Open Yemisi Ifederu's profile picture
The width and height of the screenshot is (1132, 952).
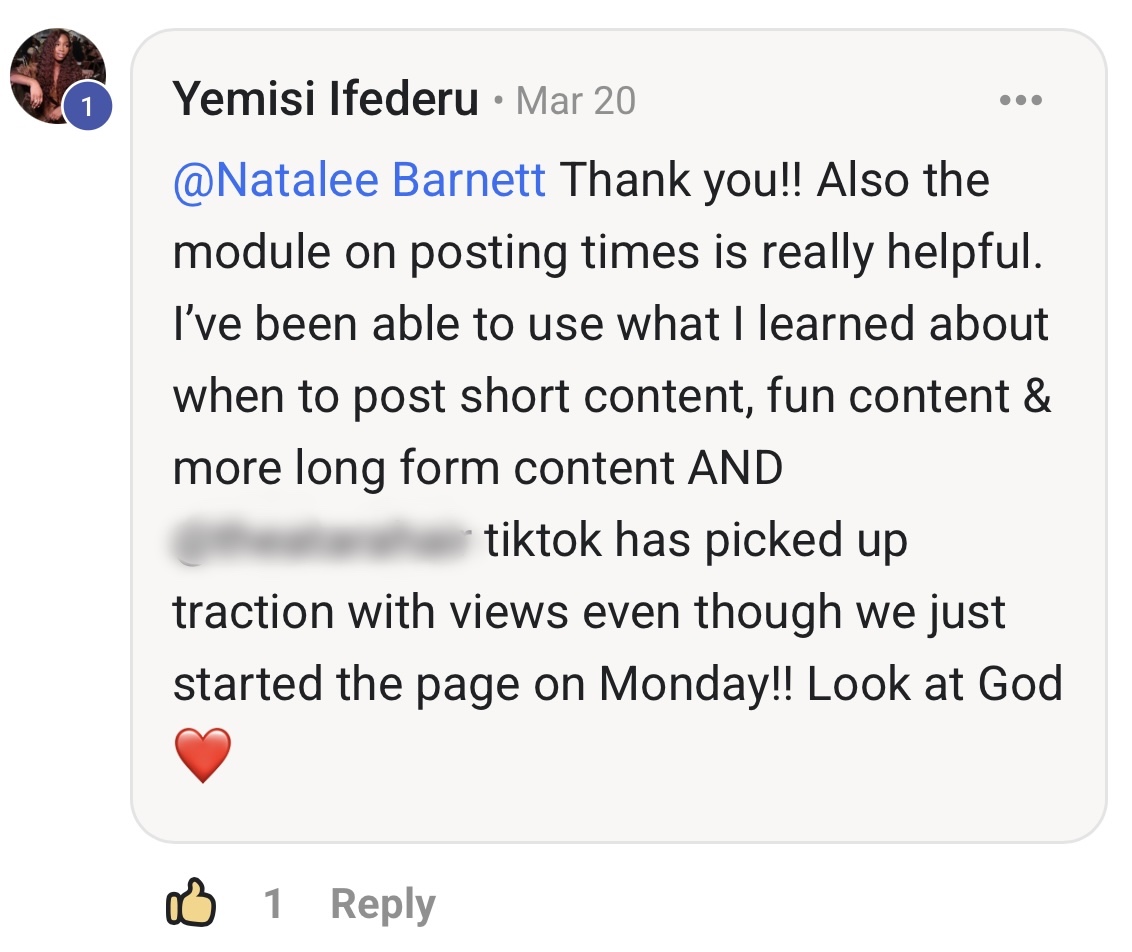(x=58, y=76)
